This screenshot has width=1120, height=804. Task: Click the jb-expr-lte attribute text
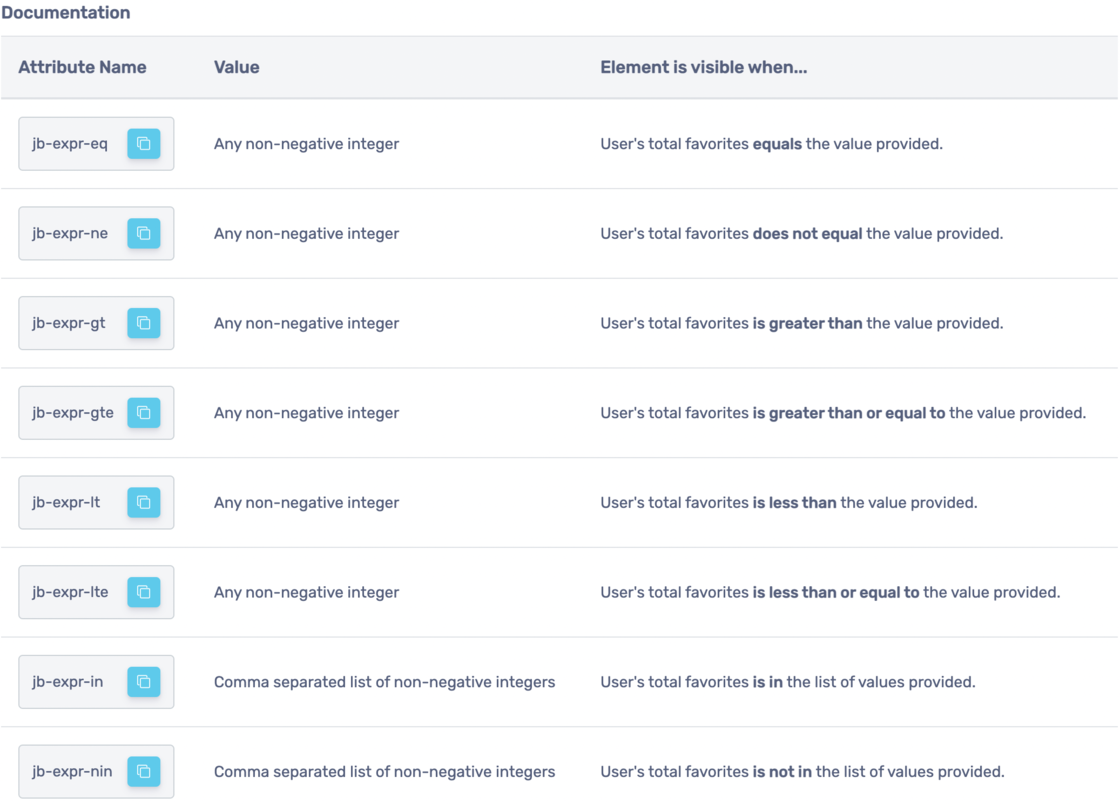(71, 592)
